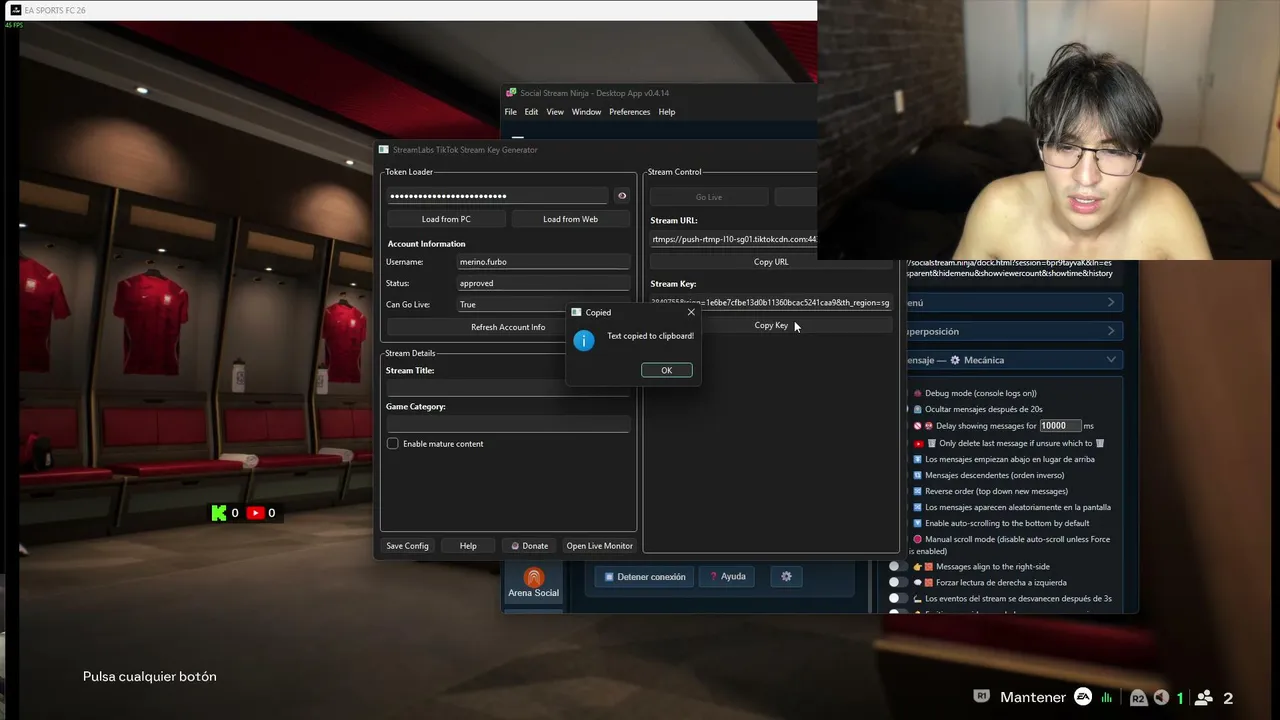This screenshot has height=720, width=1280.
Task: Enable mature content checkbox
Action: [x=393, y=444]
